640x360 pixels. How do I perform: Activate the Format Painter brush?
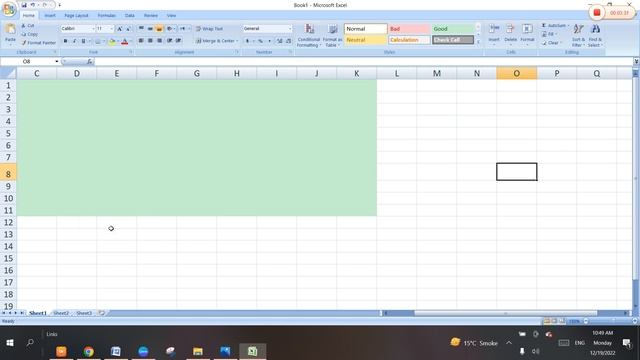(38, 42)
